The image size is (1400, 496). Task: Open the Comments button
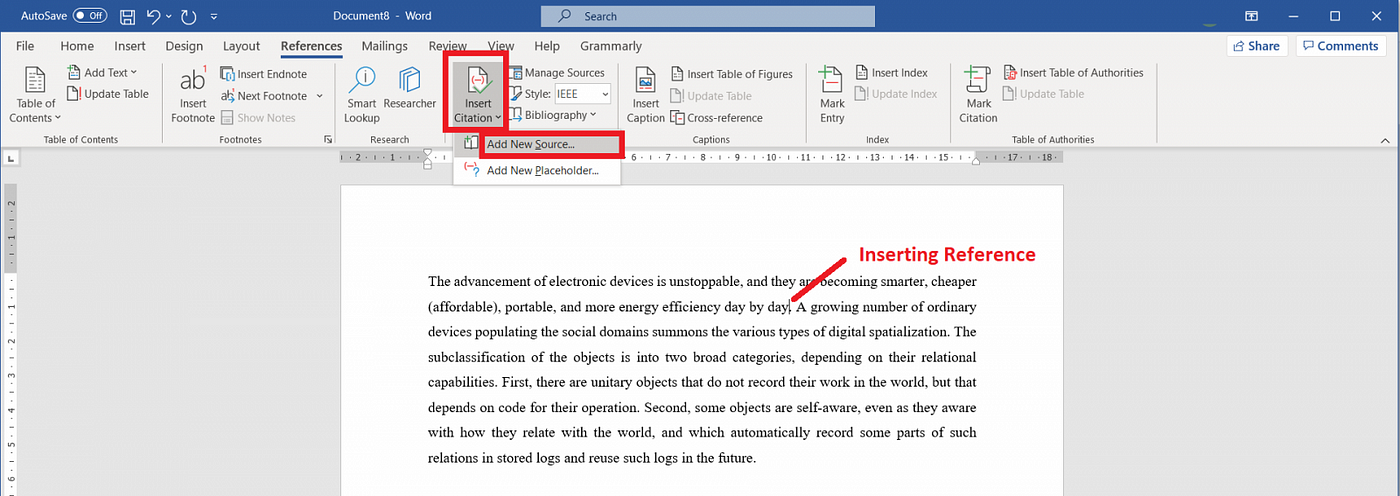(x=1340, y=46)
